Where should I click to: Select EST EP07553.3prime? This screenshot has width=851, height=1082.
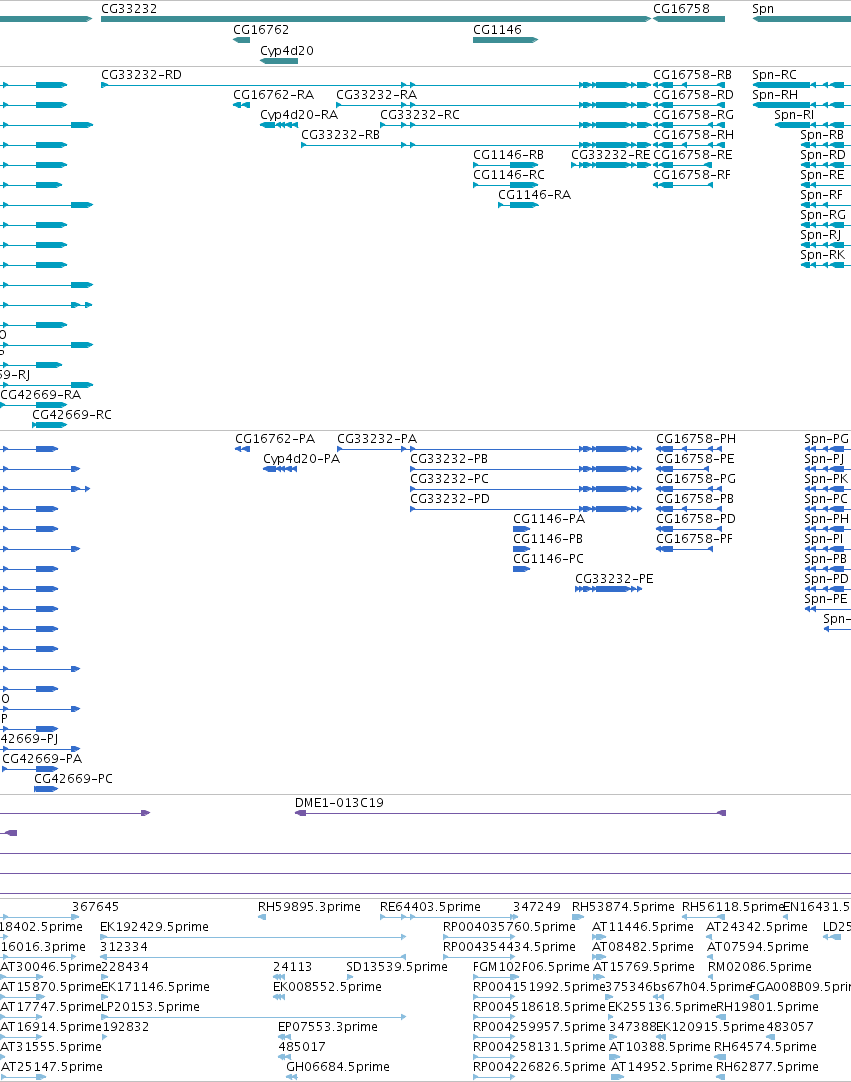328,1027
